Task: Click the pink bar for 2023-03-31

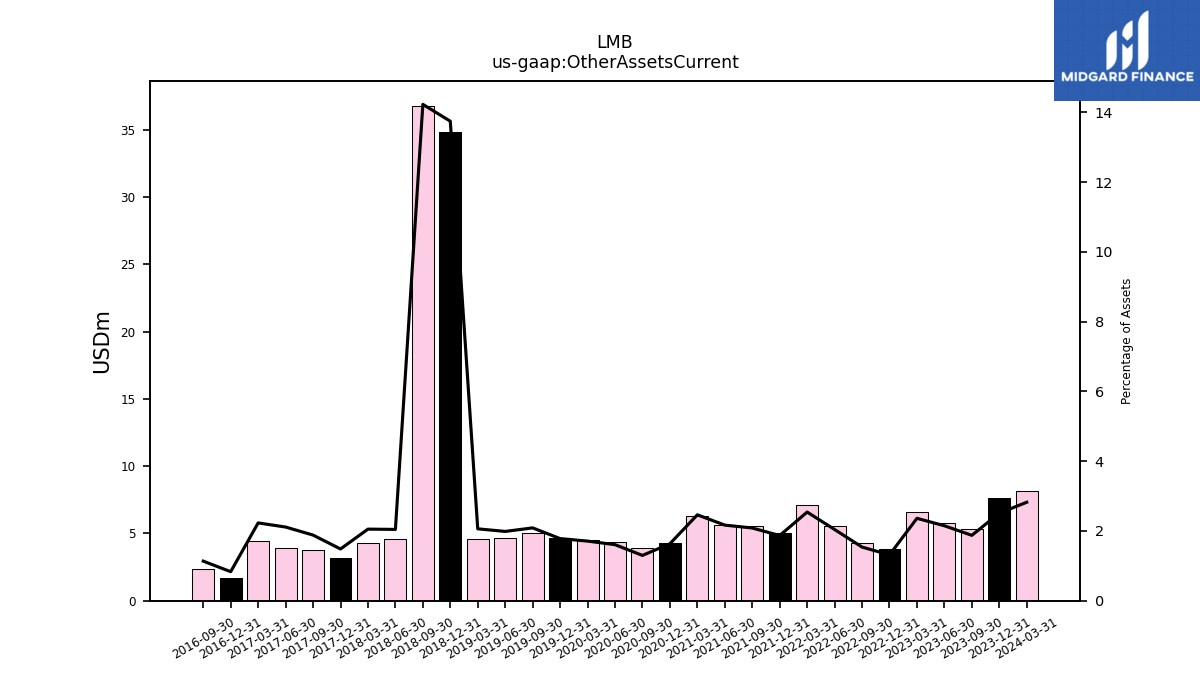Action: tap(917, 556)
